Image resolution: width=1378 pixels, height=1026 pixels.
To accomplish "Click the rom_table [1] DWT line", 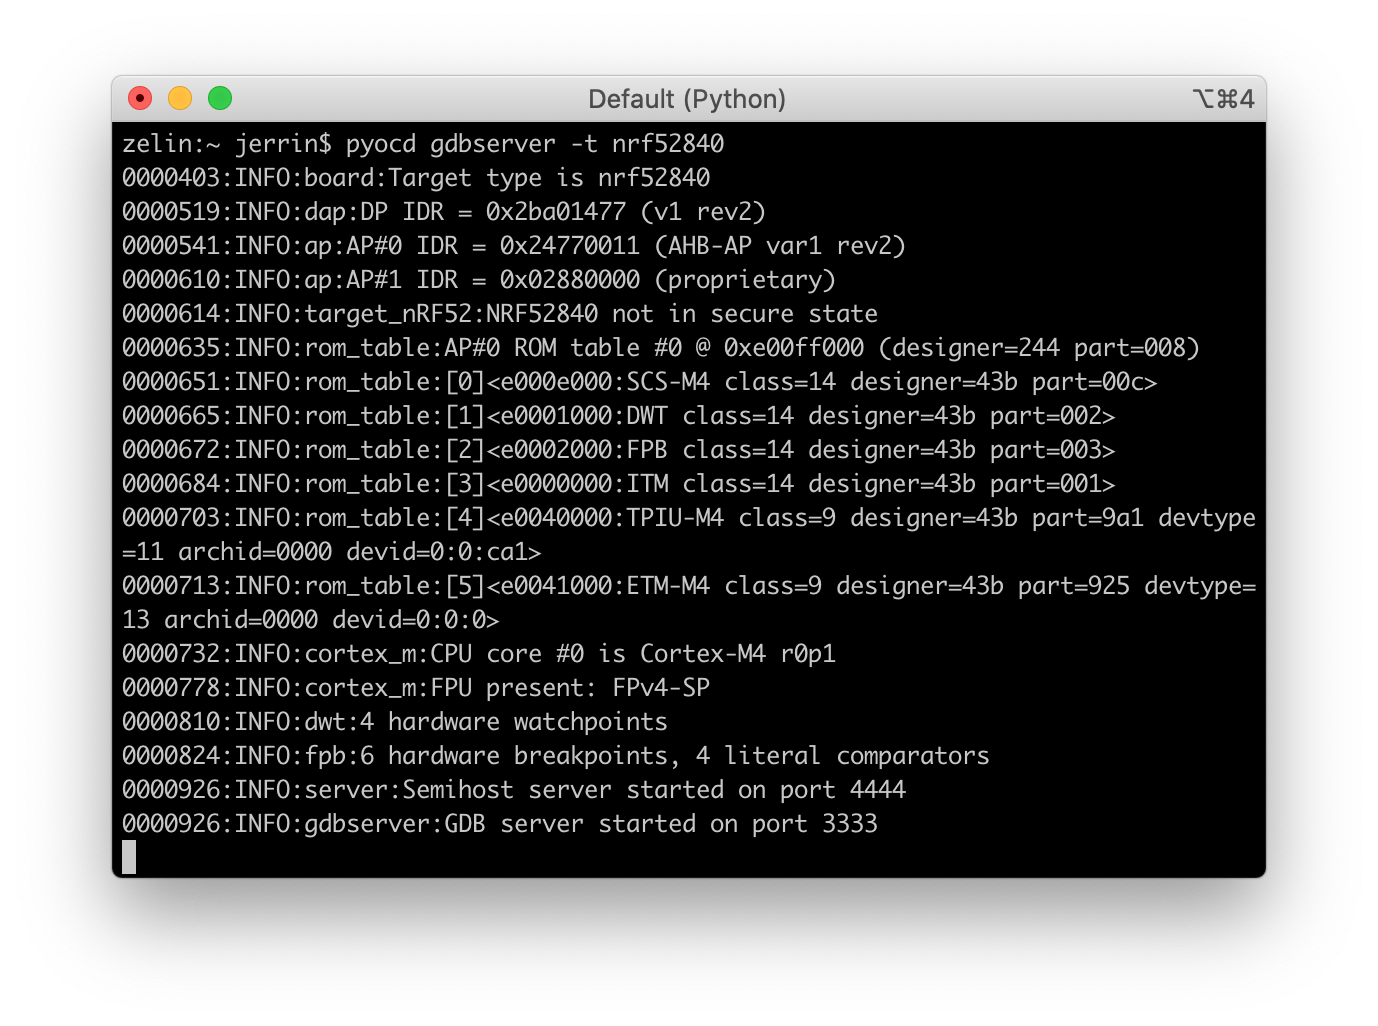I will click(x=619, y=416).
